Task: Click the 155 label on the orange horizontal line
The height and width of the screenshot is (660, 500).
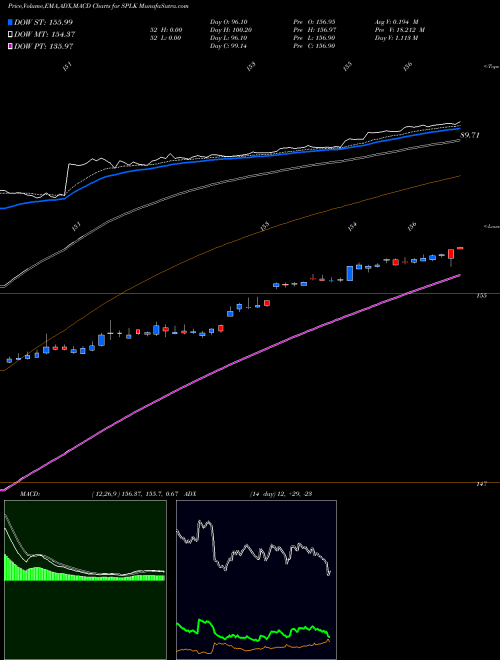Action: click(481, 296)
